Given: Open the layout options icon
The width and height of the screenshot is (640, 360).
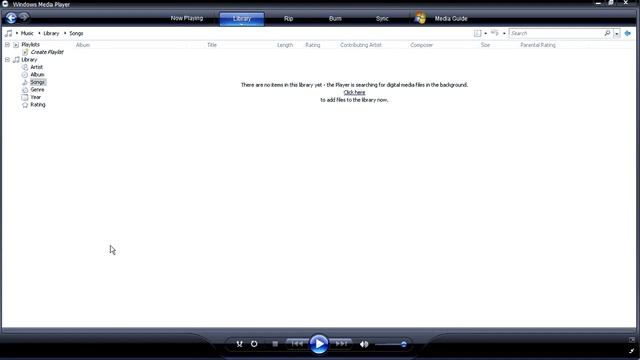Looking at the screenshot, I should click(x=477, y=33).
